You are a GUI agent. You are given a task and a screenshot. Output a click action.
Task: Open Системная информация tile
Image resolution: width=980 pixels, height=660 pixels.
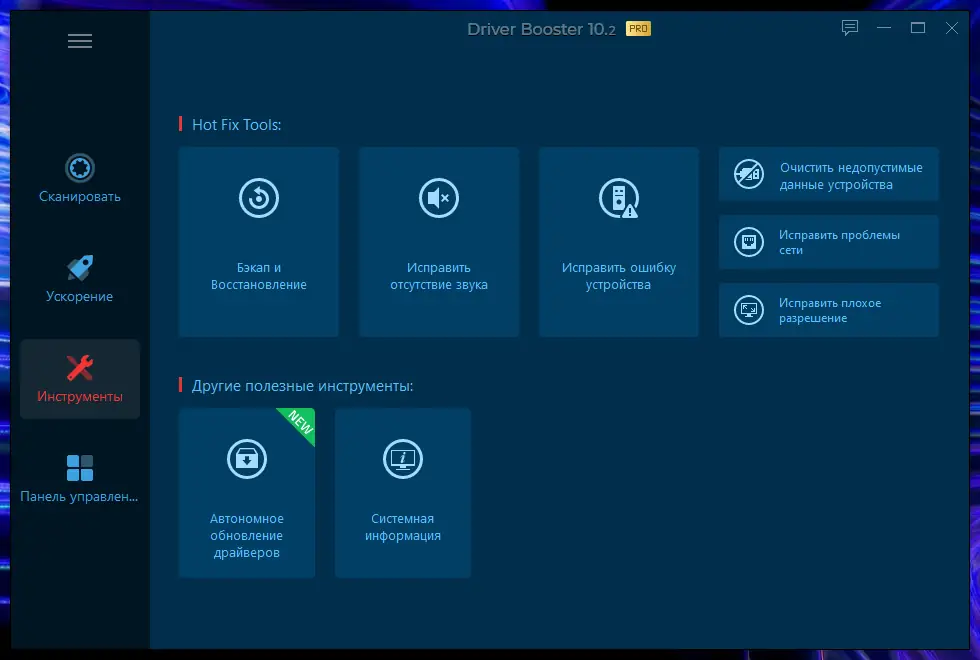tap(403, 493)
